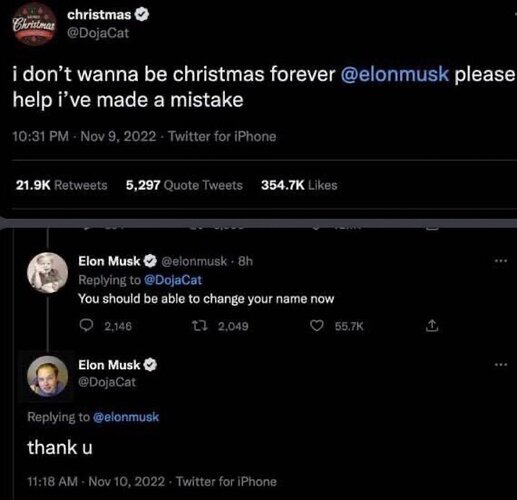View the 5,297 Quote Tweets list
This screenshot has width=517, height=500.
(x=184, y=185)
